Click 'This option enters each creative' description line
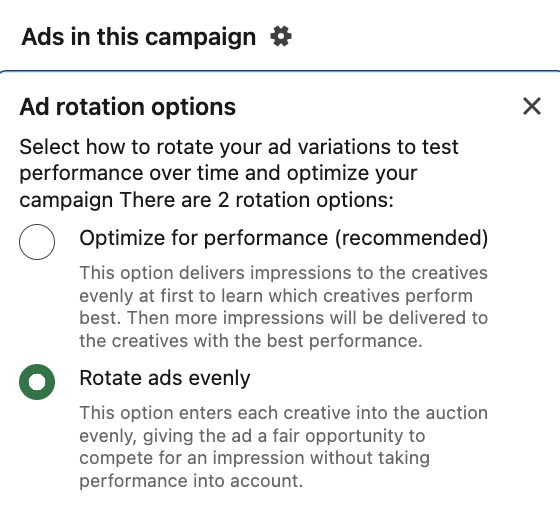The image size is (560, 514). click(x=284, y=413)
